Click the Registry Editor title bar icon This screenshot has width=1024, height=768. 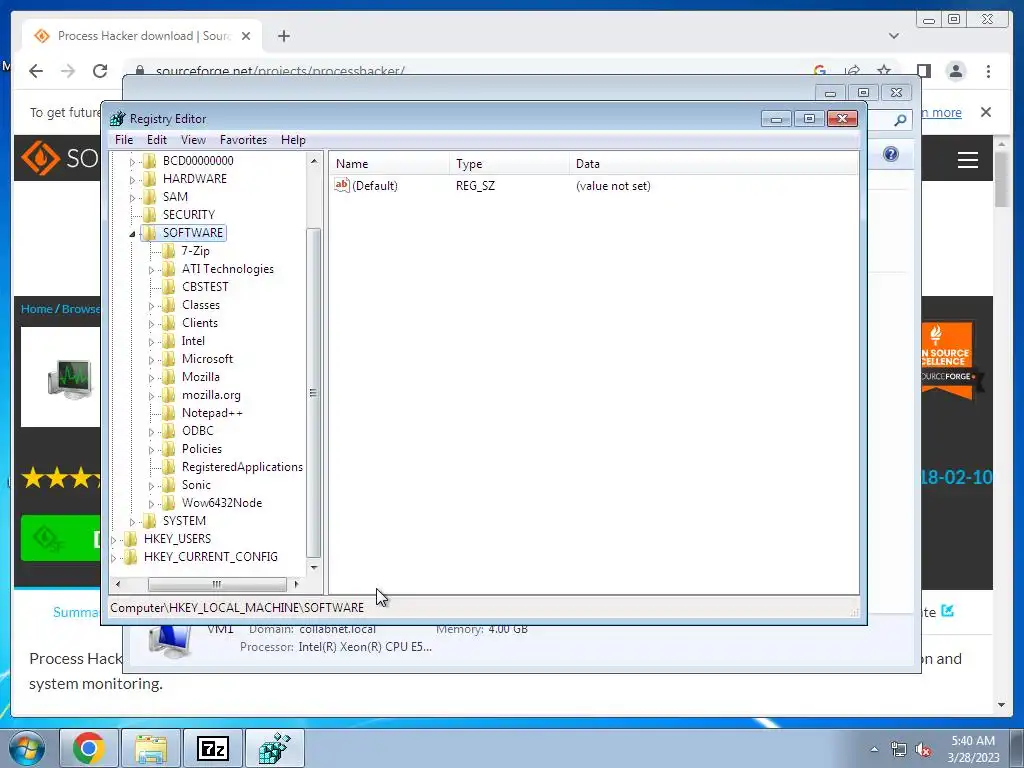point(118,119)
